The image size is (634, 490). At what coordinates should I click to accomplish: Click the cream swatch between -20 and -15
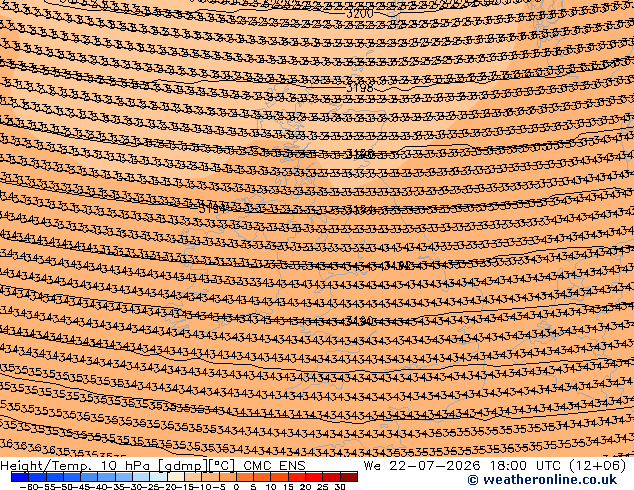click(x=176, y=477)
